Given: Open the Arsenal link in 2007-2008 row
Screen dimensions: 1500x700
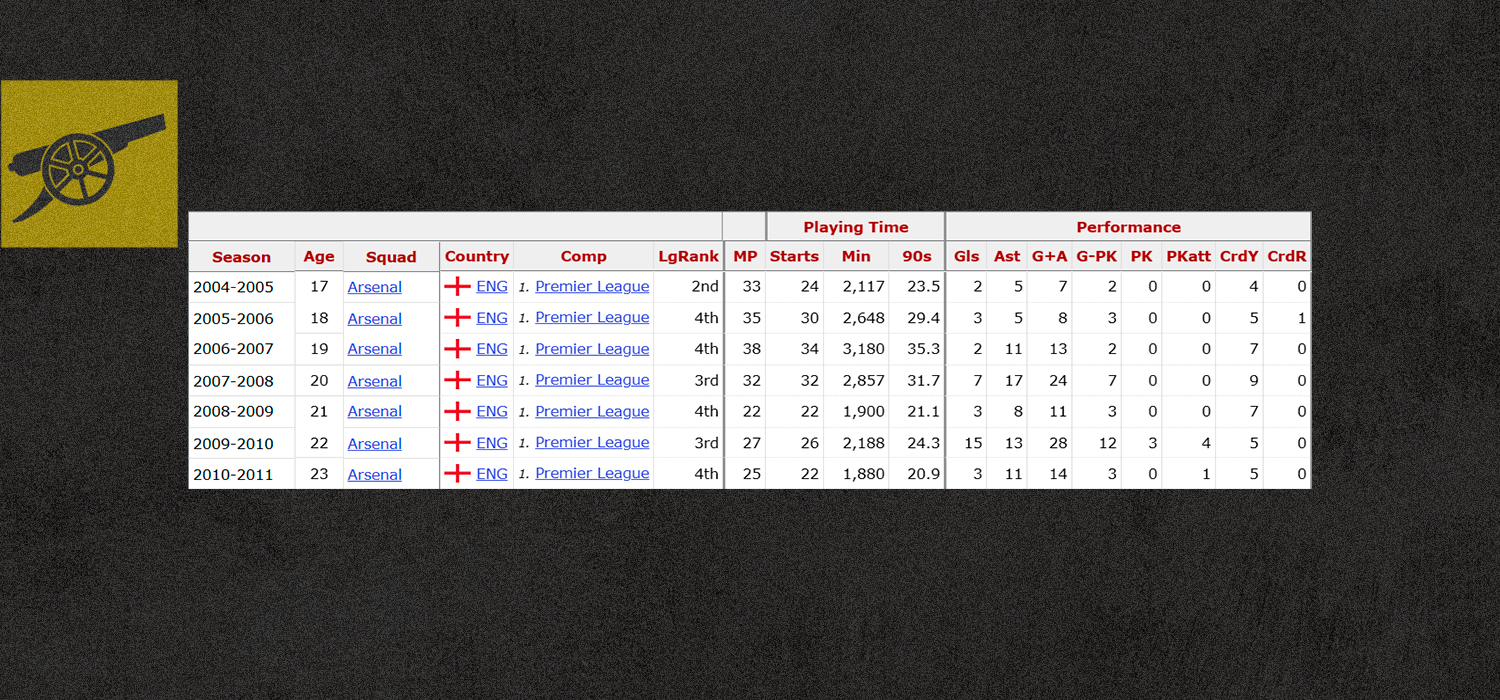Looking at the screenshot, I should point(375,381).
